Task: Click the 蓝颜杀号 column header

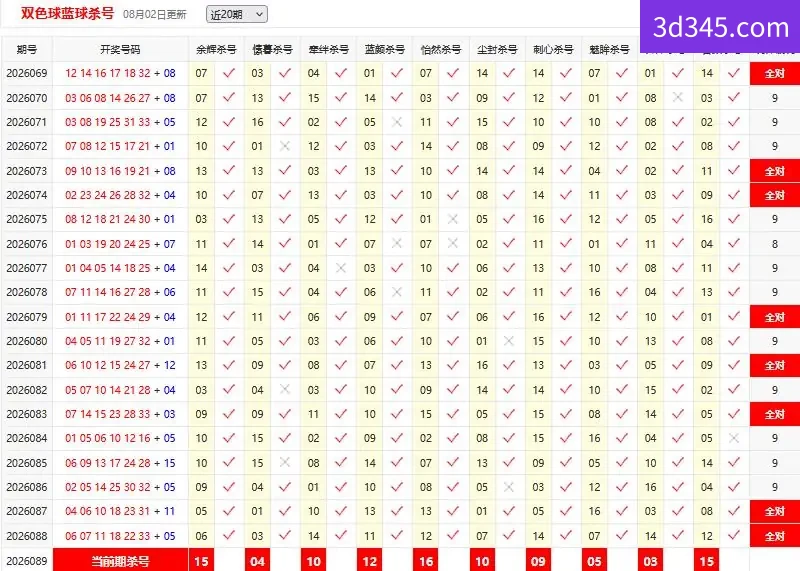Action: coord(385,49)
